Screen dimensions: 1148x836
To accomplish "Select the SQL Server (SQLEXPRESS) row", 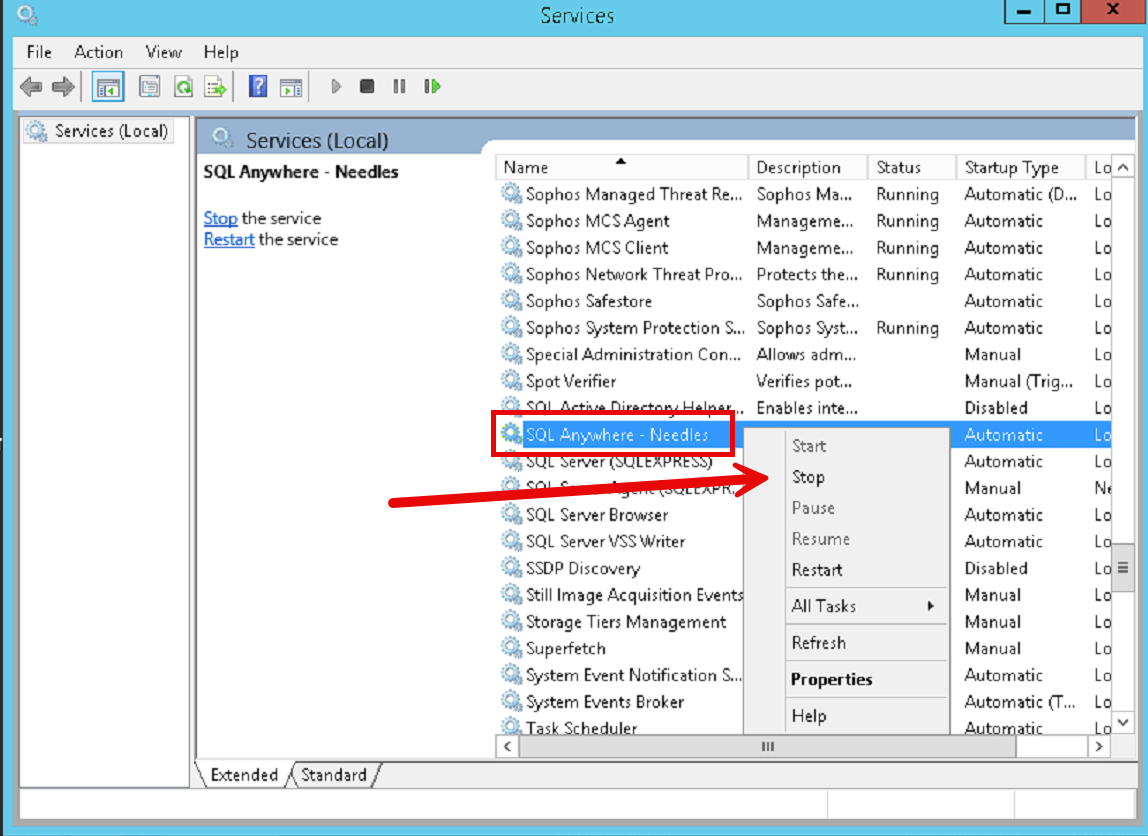I will (x=619, y=461).
